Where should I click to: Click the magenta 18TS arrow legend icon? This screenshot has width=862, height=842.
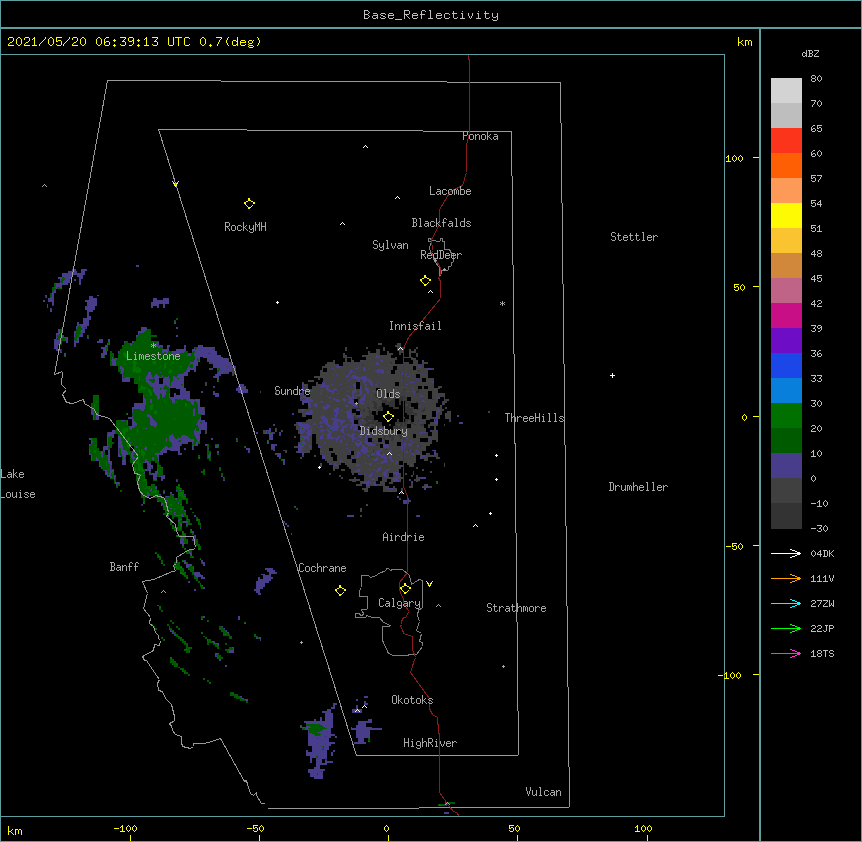pyautogui.click(x=786, y=653)
